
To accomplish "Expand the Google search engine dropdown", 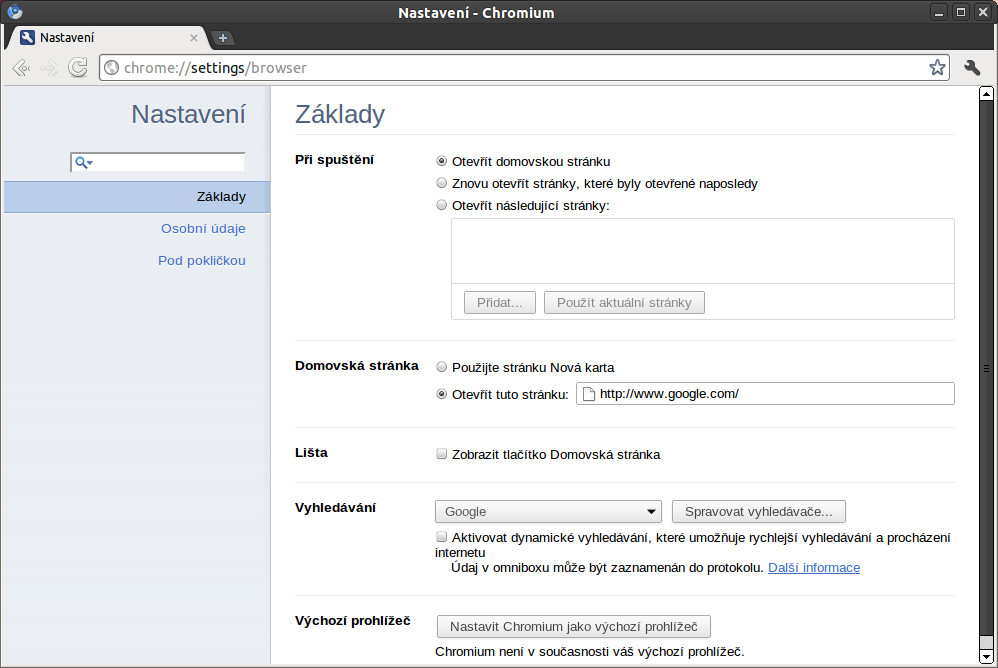I will (548, 511).
